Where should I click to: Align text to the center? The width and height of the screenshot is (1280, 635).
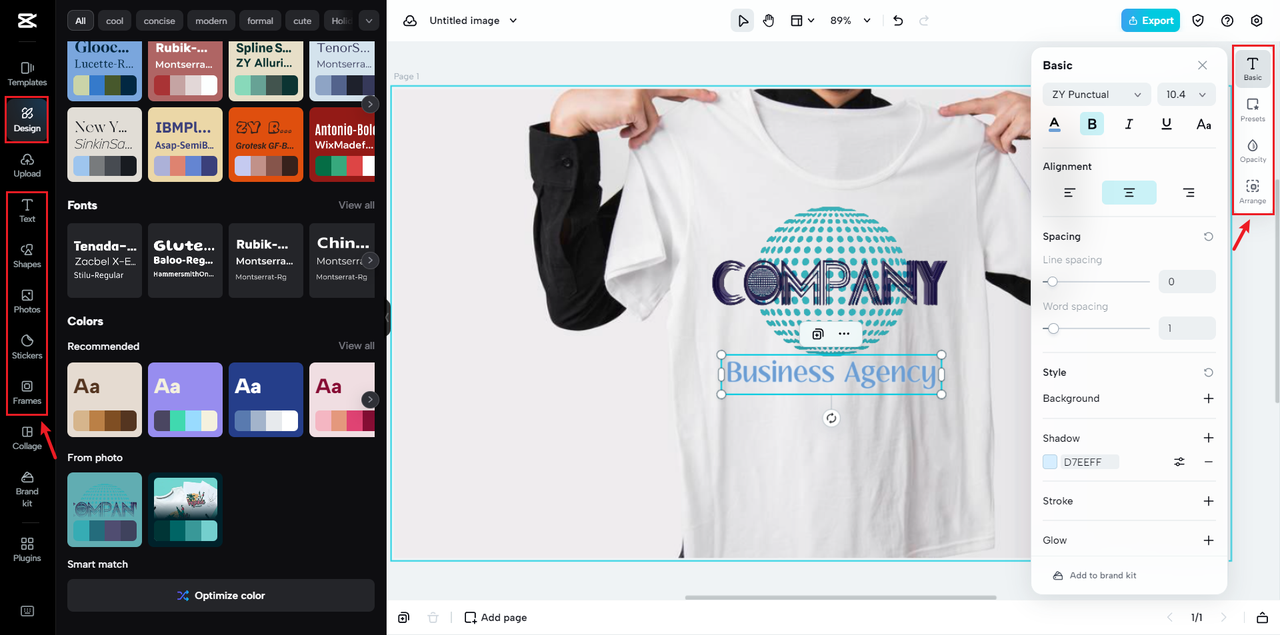point(1129,192)
